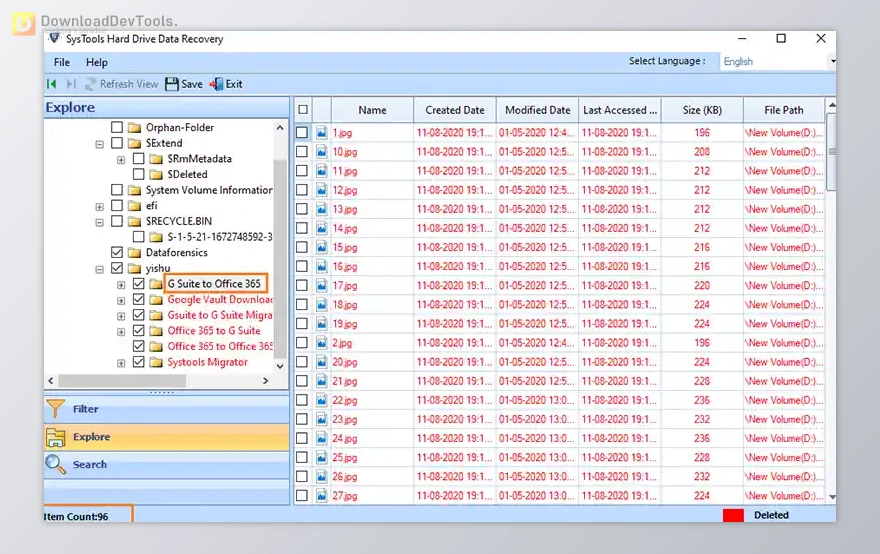
Task: Click the folder icon of Google Vault Download
Action: pyautogui.click(x=156, y=300)
